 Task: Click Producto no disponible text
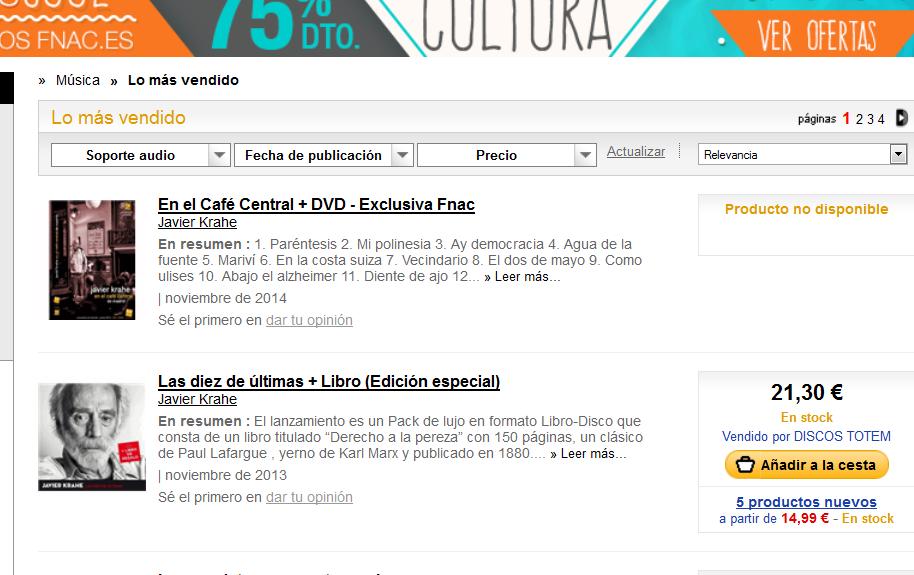[806, 209]
